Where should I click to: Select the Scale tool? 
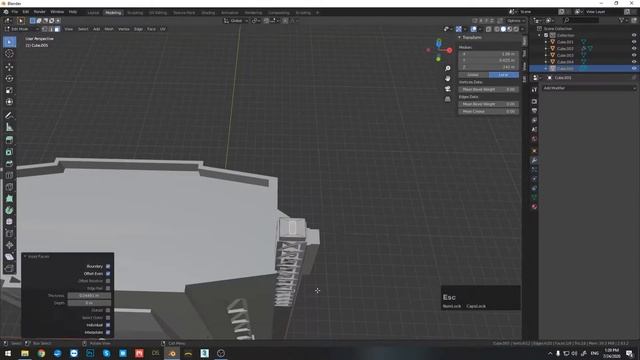pyautogui.click(x=9, y=90)
